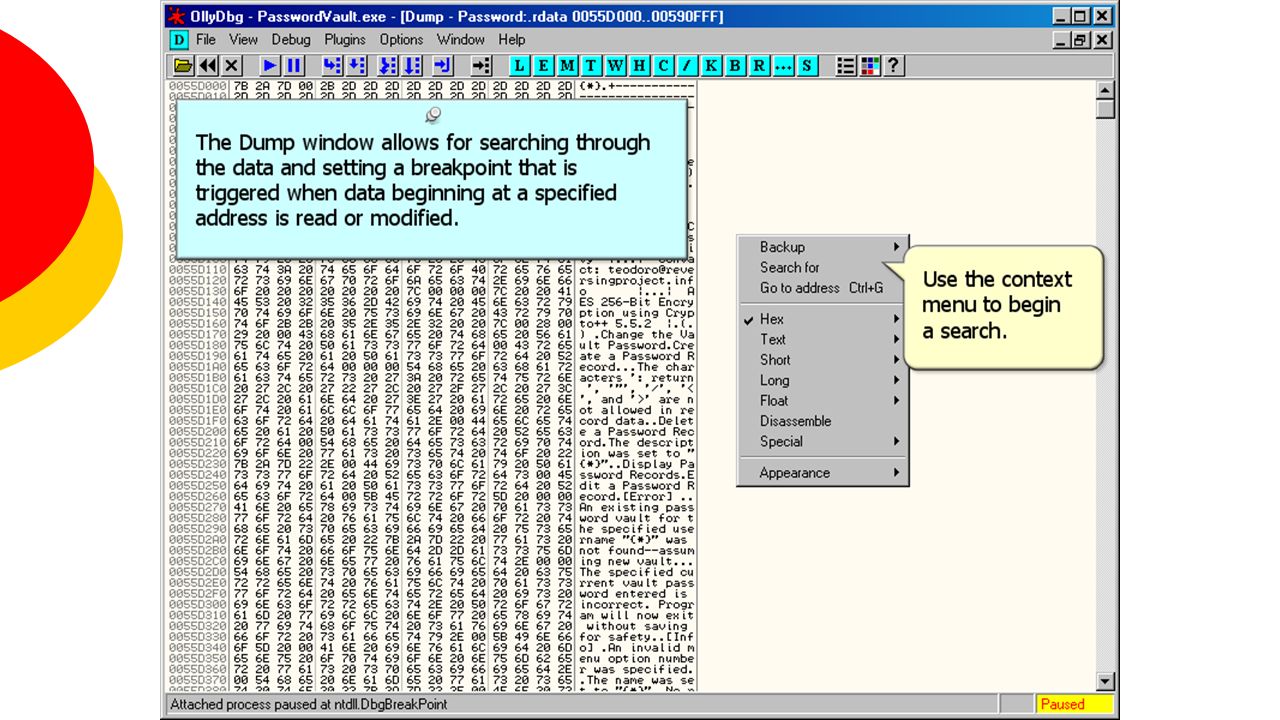
Task: Expand the Special submenu
Action: [822, 441]
